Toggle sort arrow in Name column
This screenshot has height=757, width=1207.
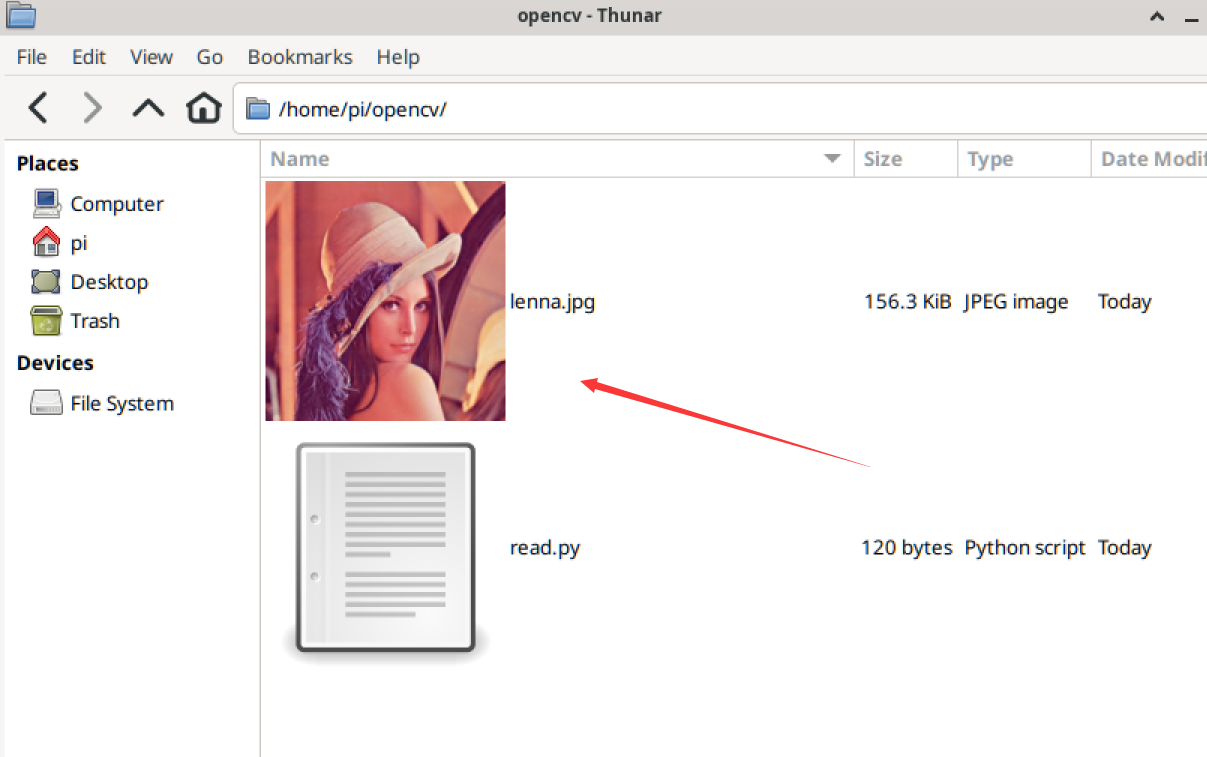tap(832, 159)
